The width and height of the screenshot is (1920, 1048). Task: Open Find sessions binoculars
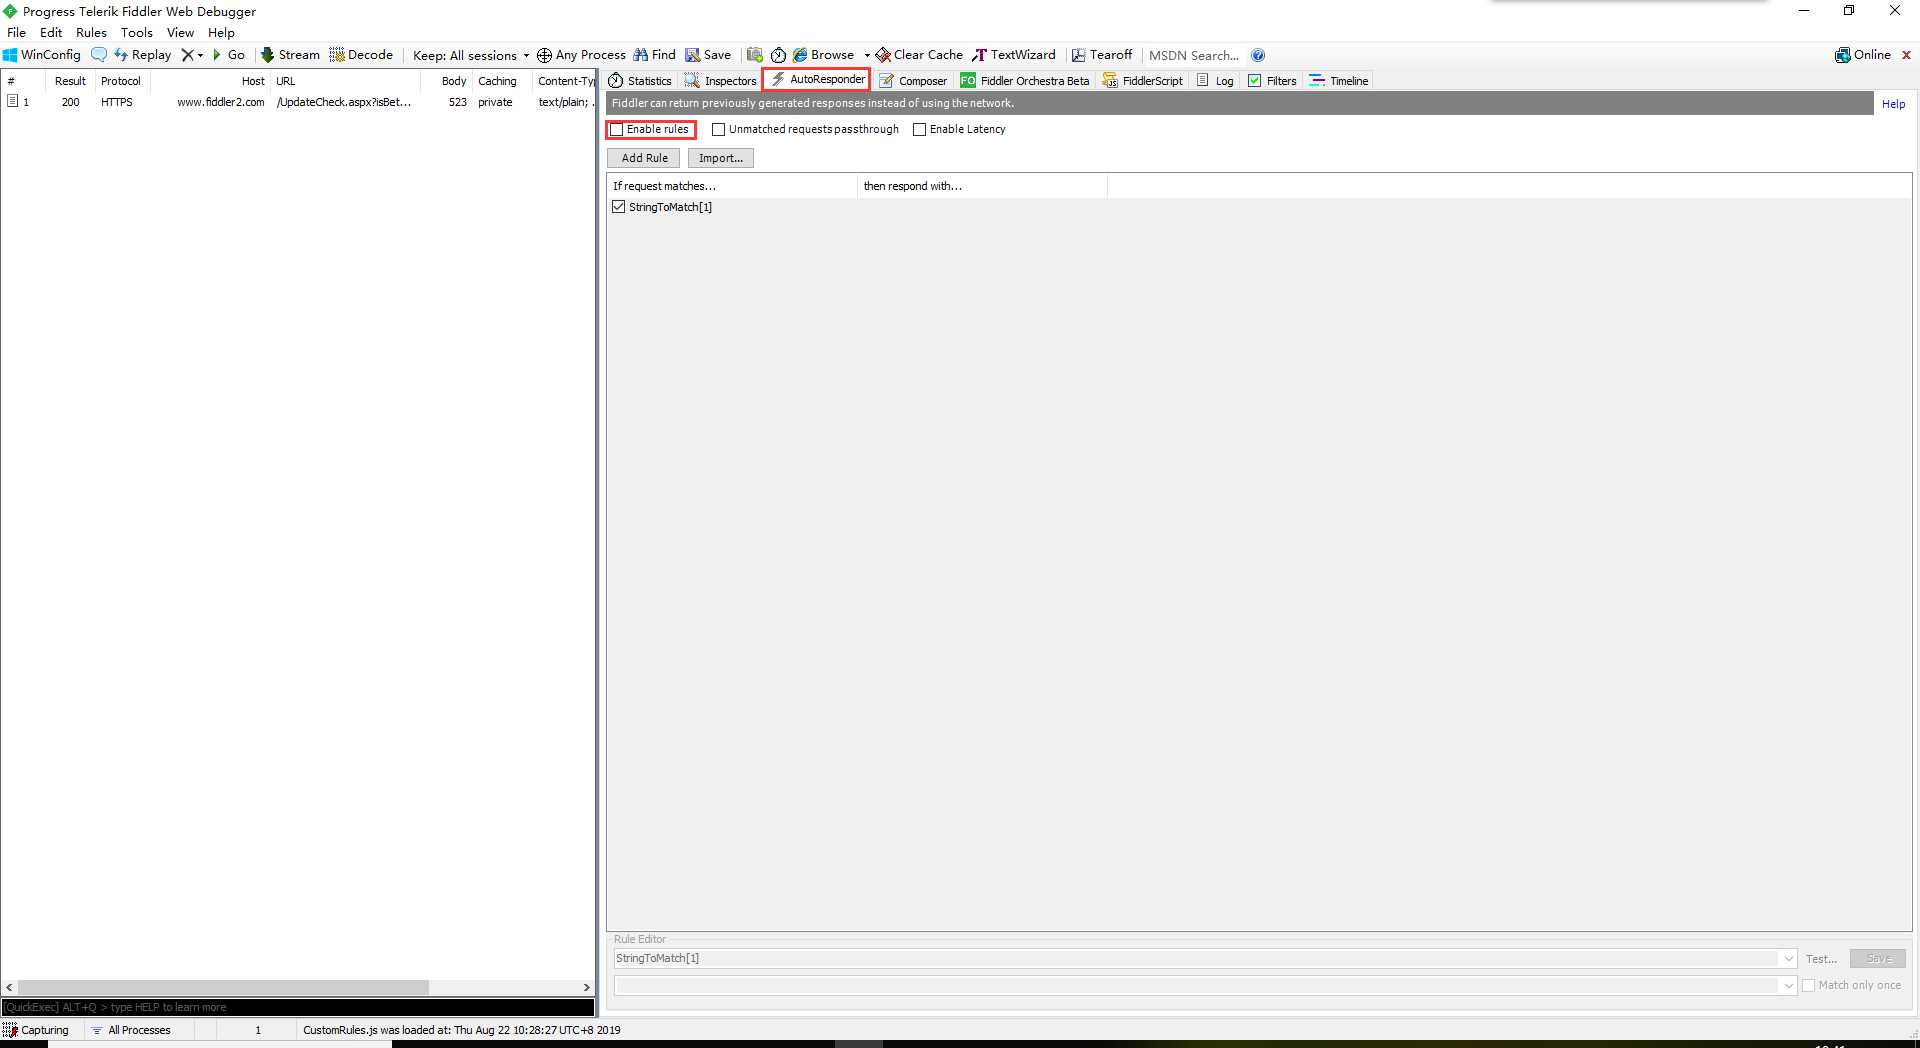655,55
